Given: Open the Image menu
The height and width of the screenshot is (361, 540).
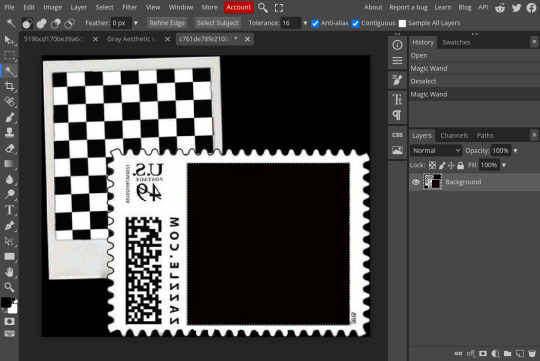Looking at the screenshot, I should tap(52, 7).
